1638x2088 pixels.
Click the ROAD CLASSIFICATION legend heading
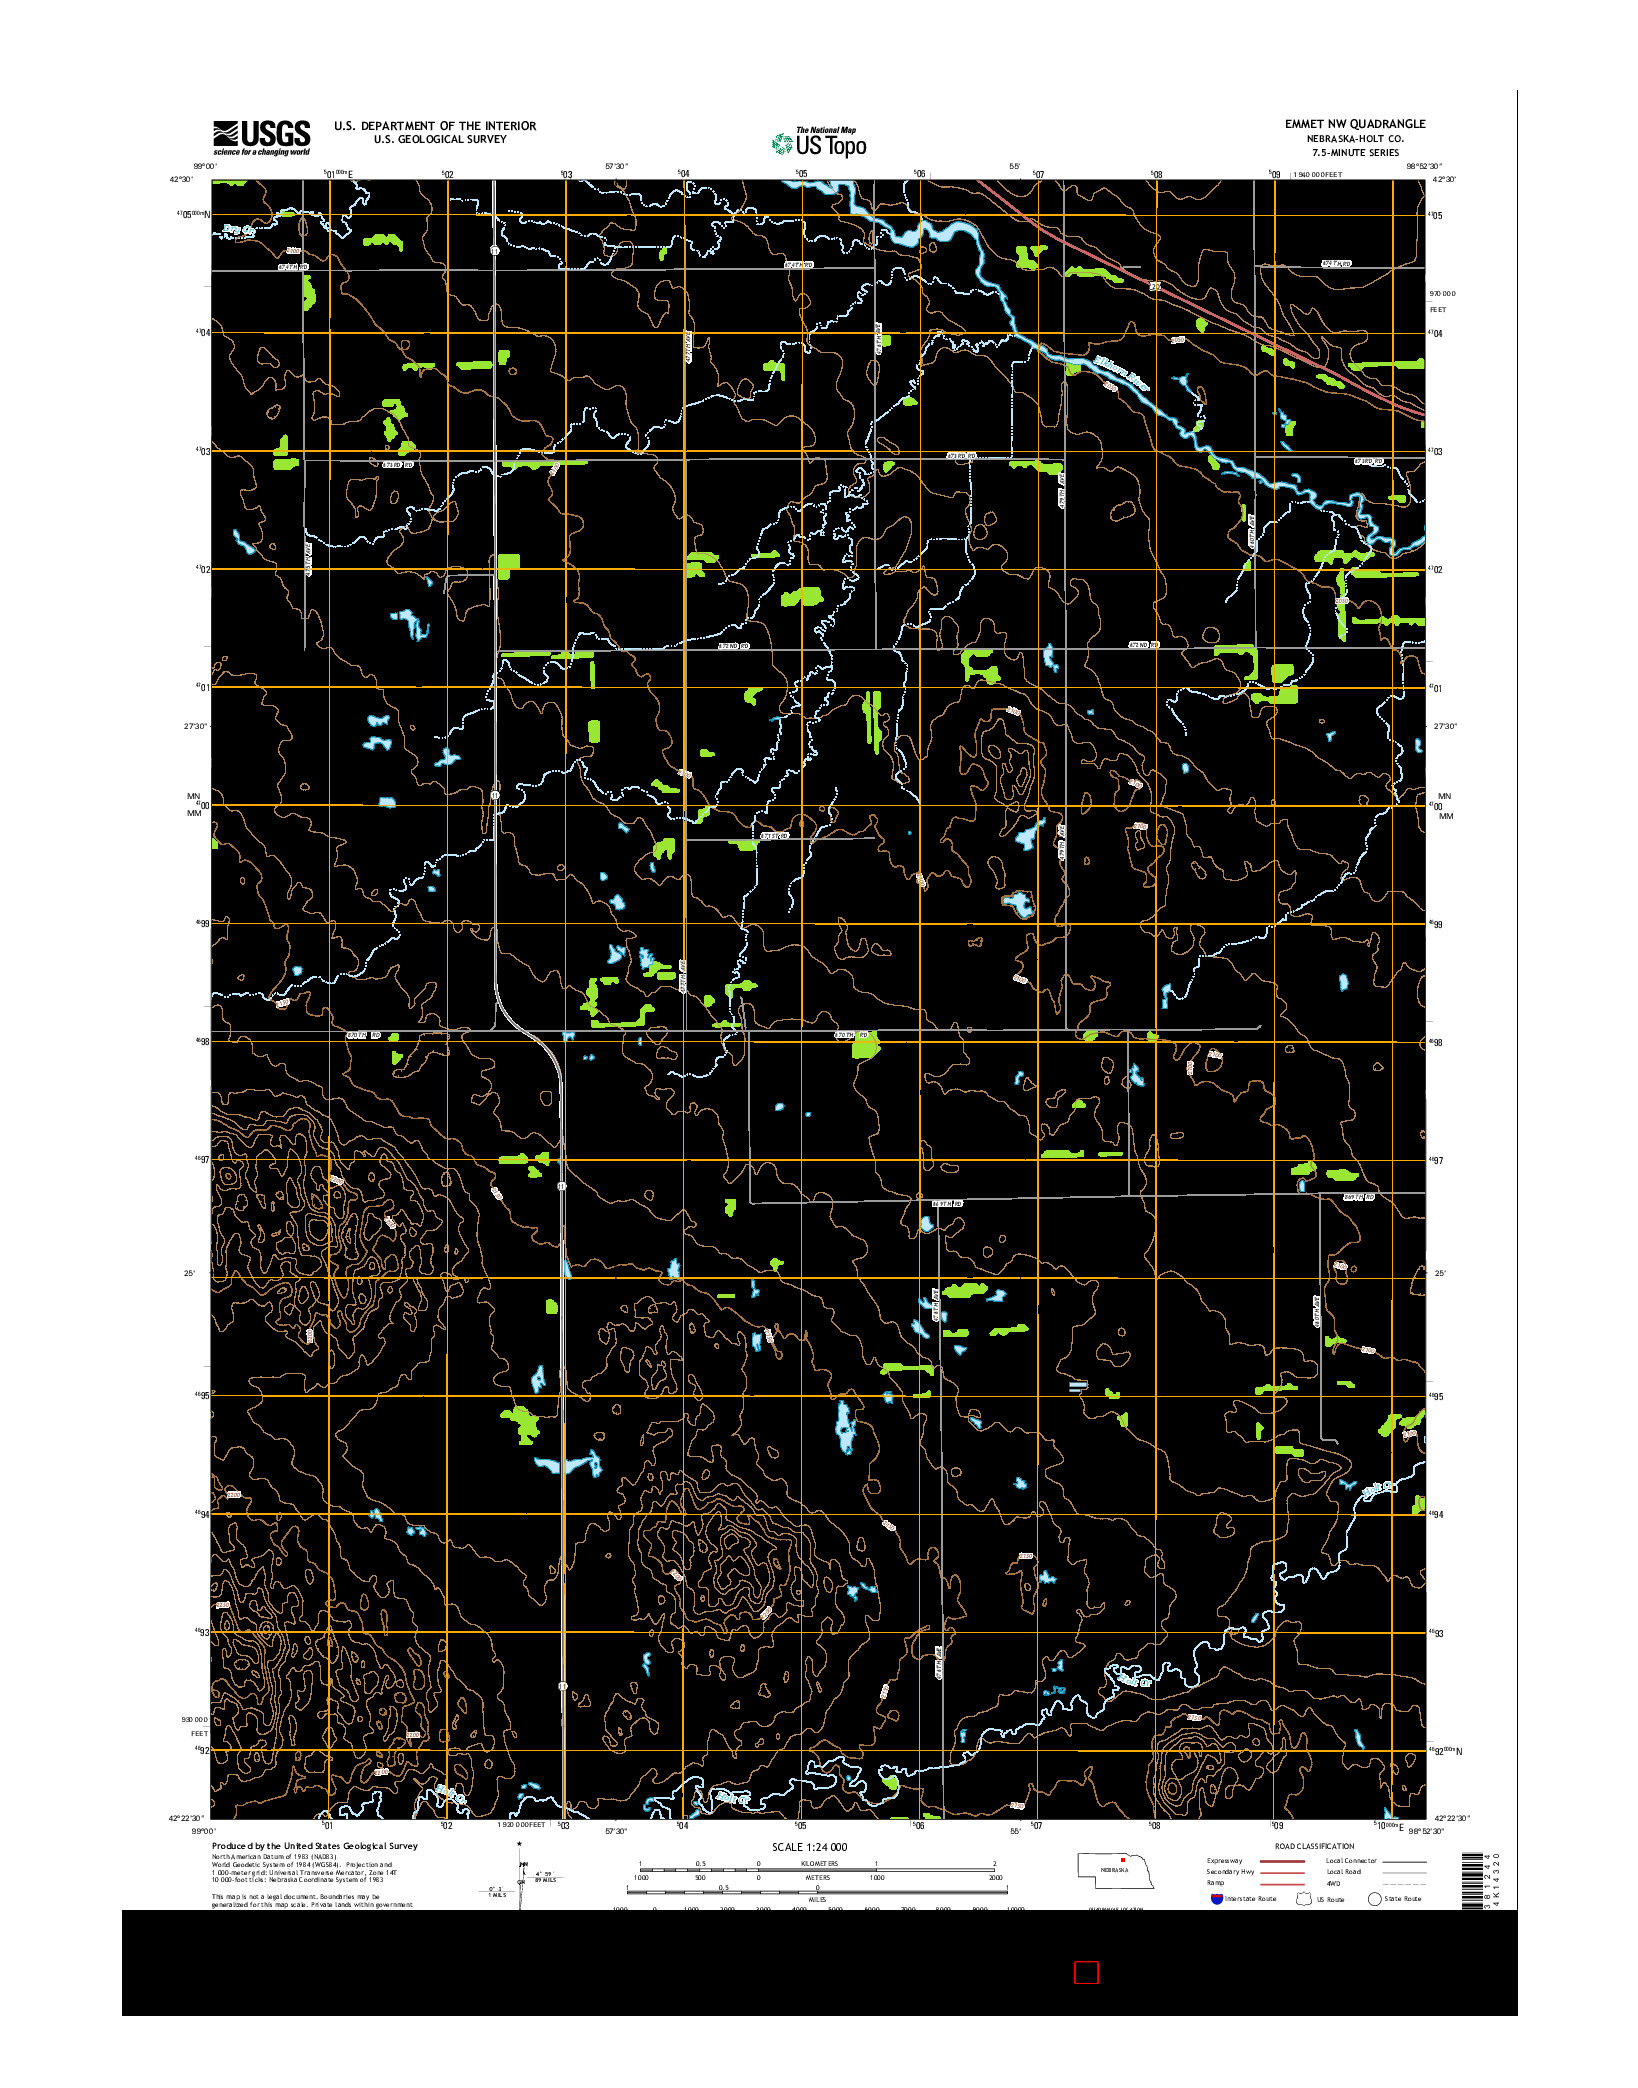pos(1314,1846)
